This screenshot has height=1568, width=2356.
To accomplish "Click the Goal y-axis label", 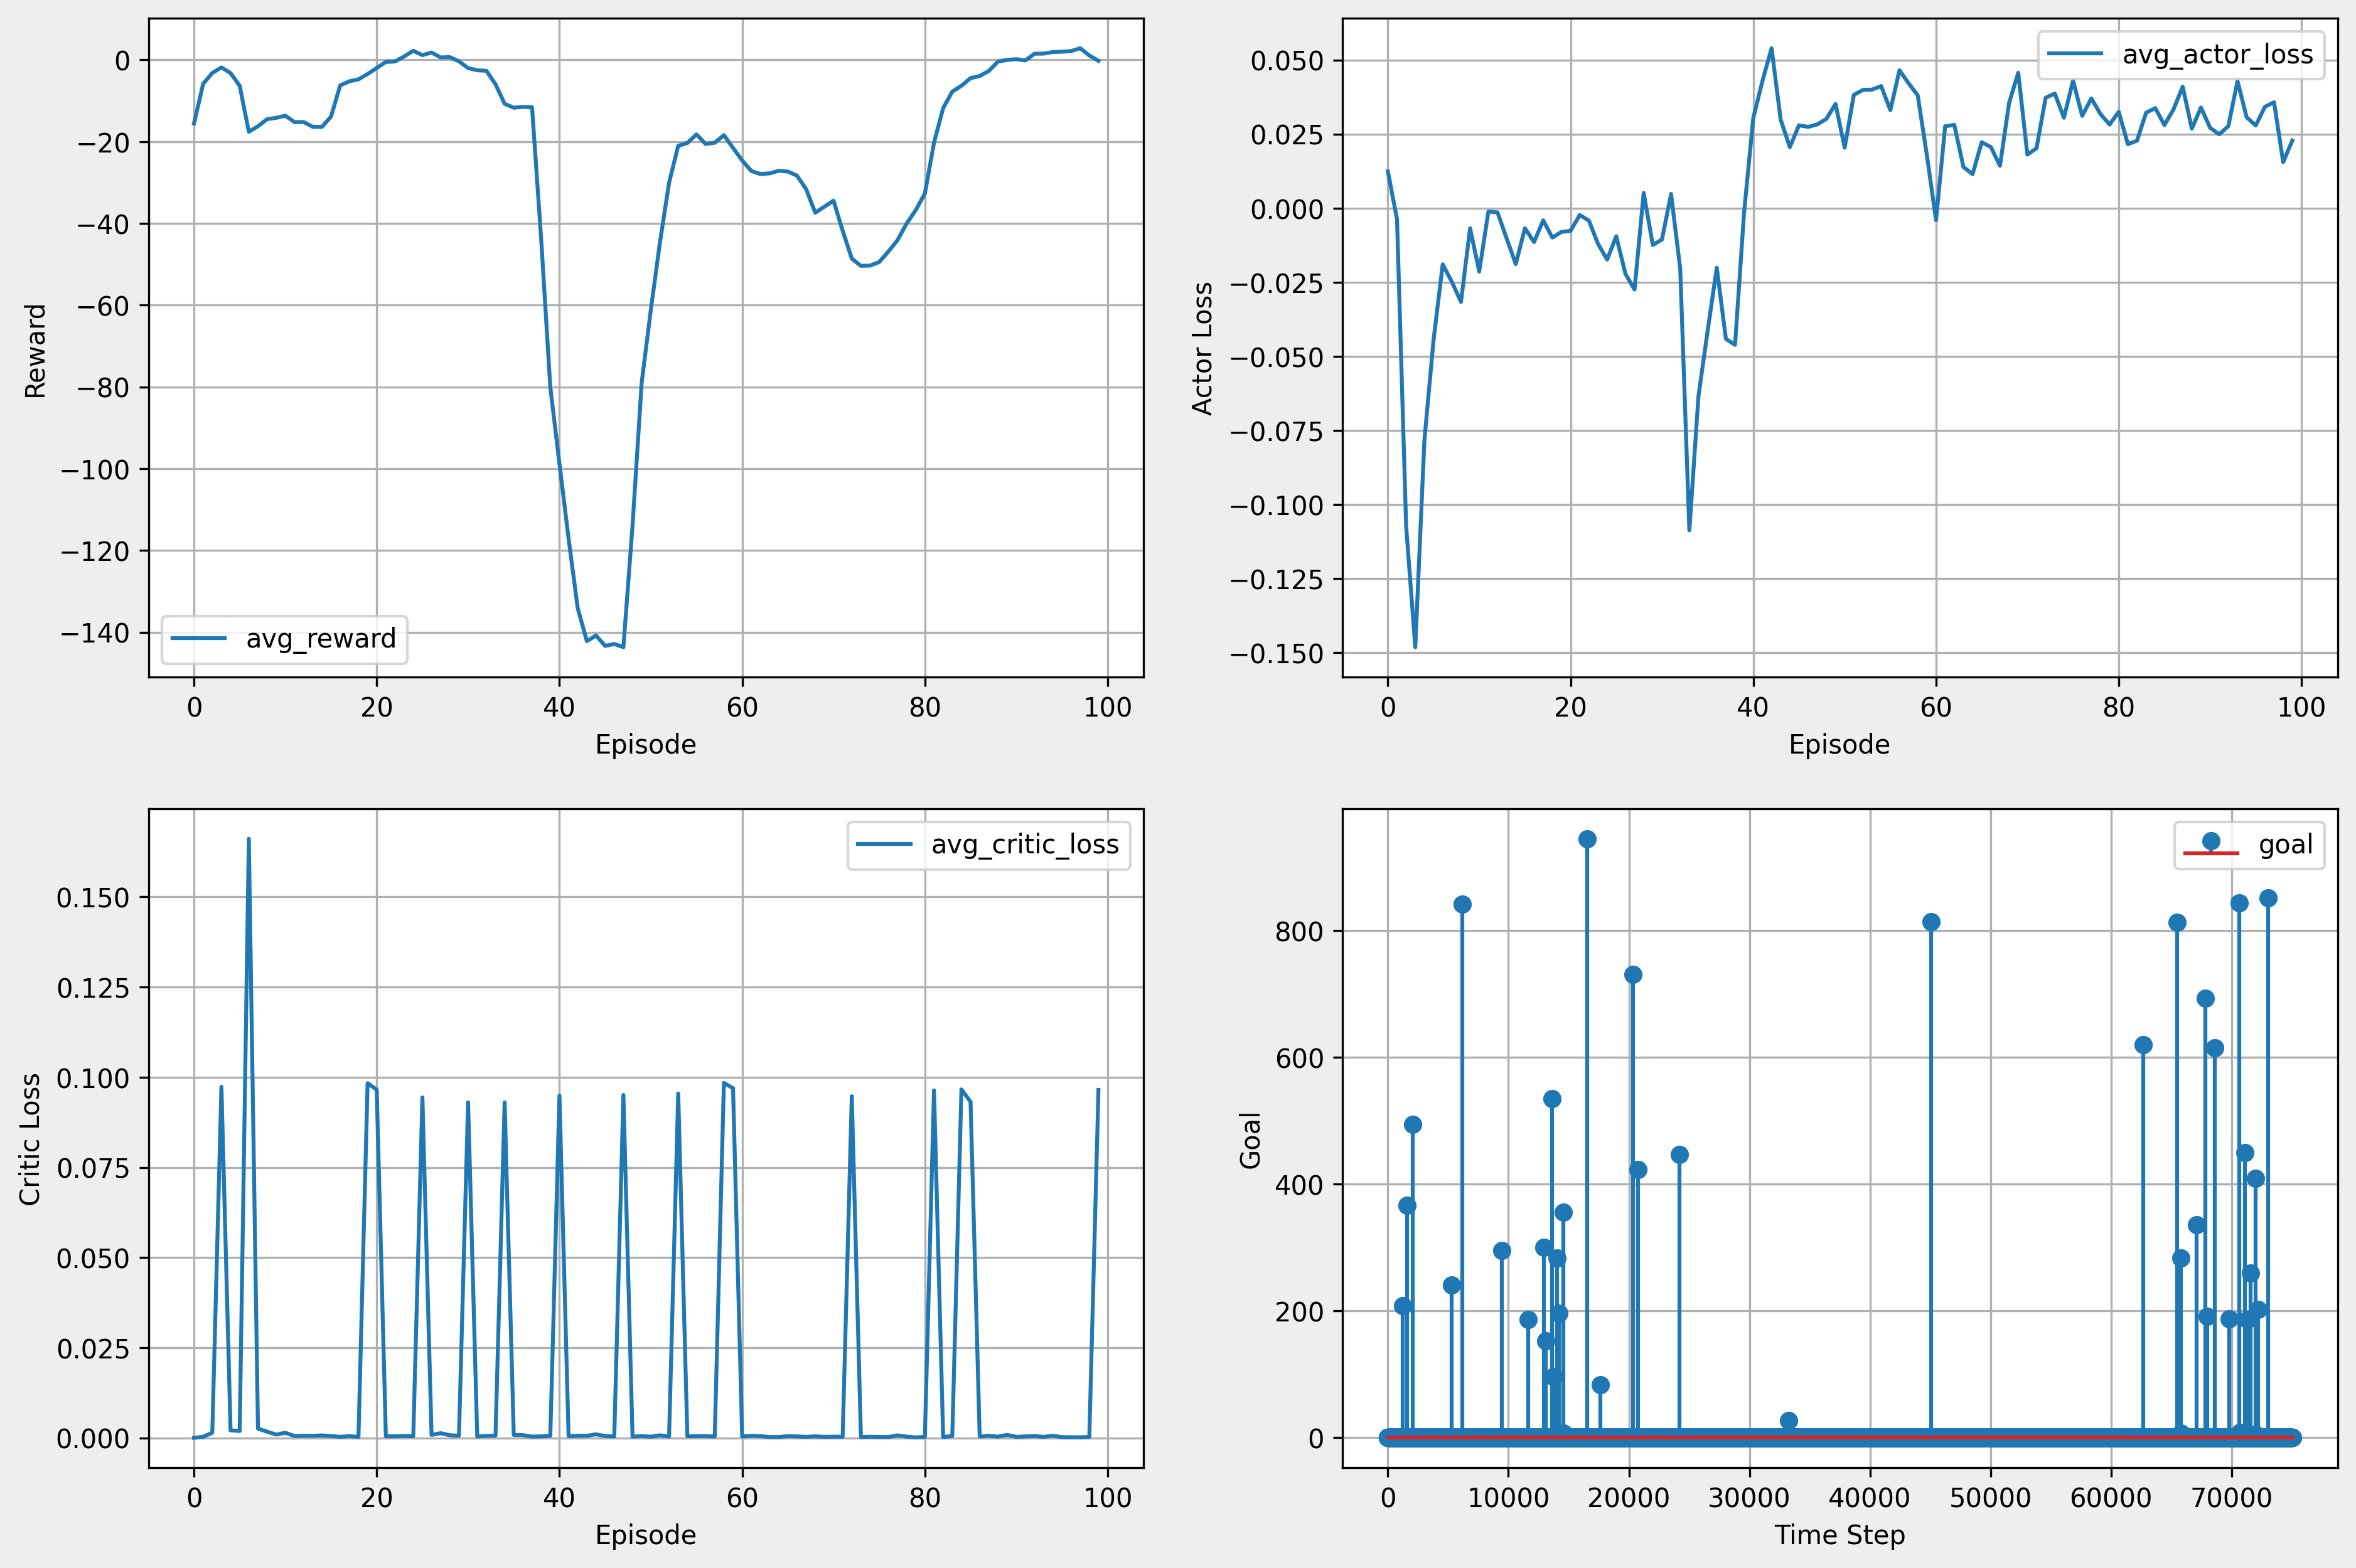I will [x=1250, y=1140].
